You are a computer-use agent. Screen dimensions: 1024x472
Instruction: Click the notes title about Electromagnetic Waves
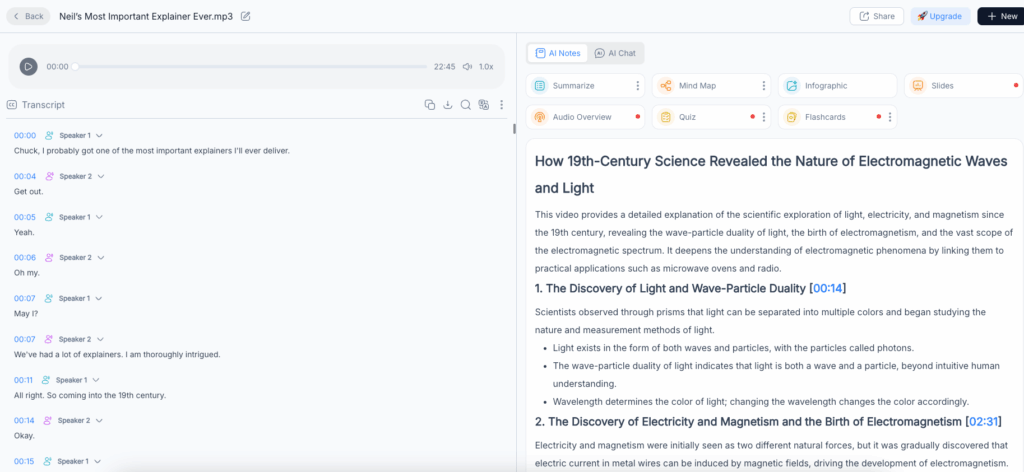pos(771,175)
